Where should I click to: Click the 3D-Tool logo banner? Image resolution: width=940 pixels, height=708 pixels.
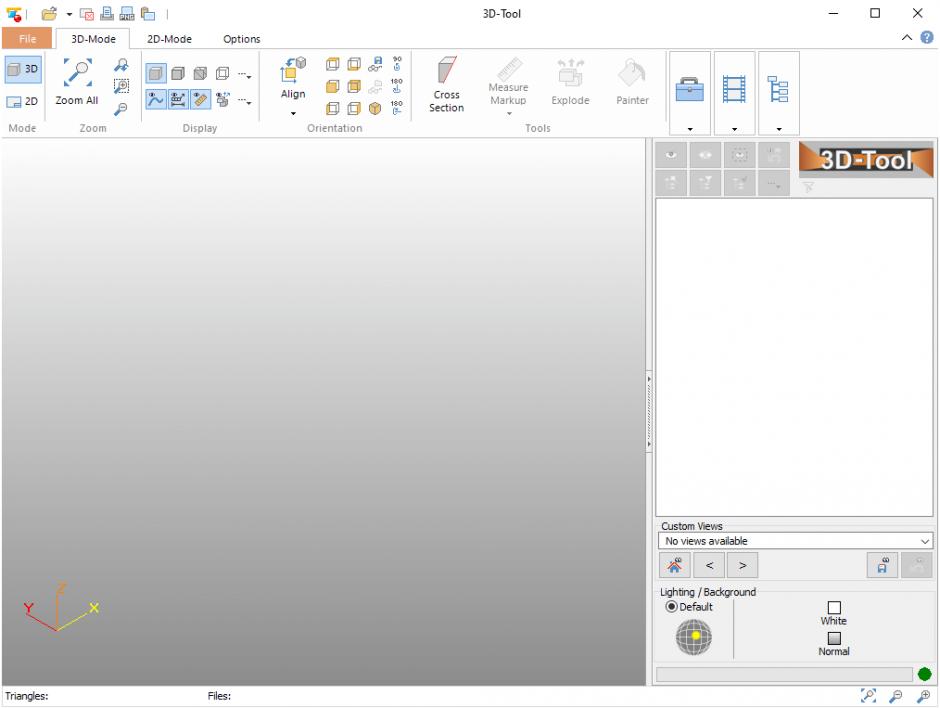click(x=866, y=159)
